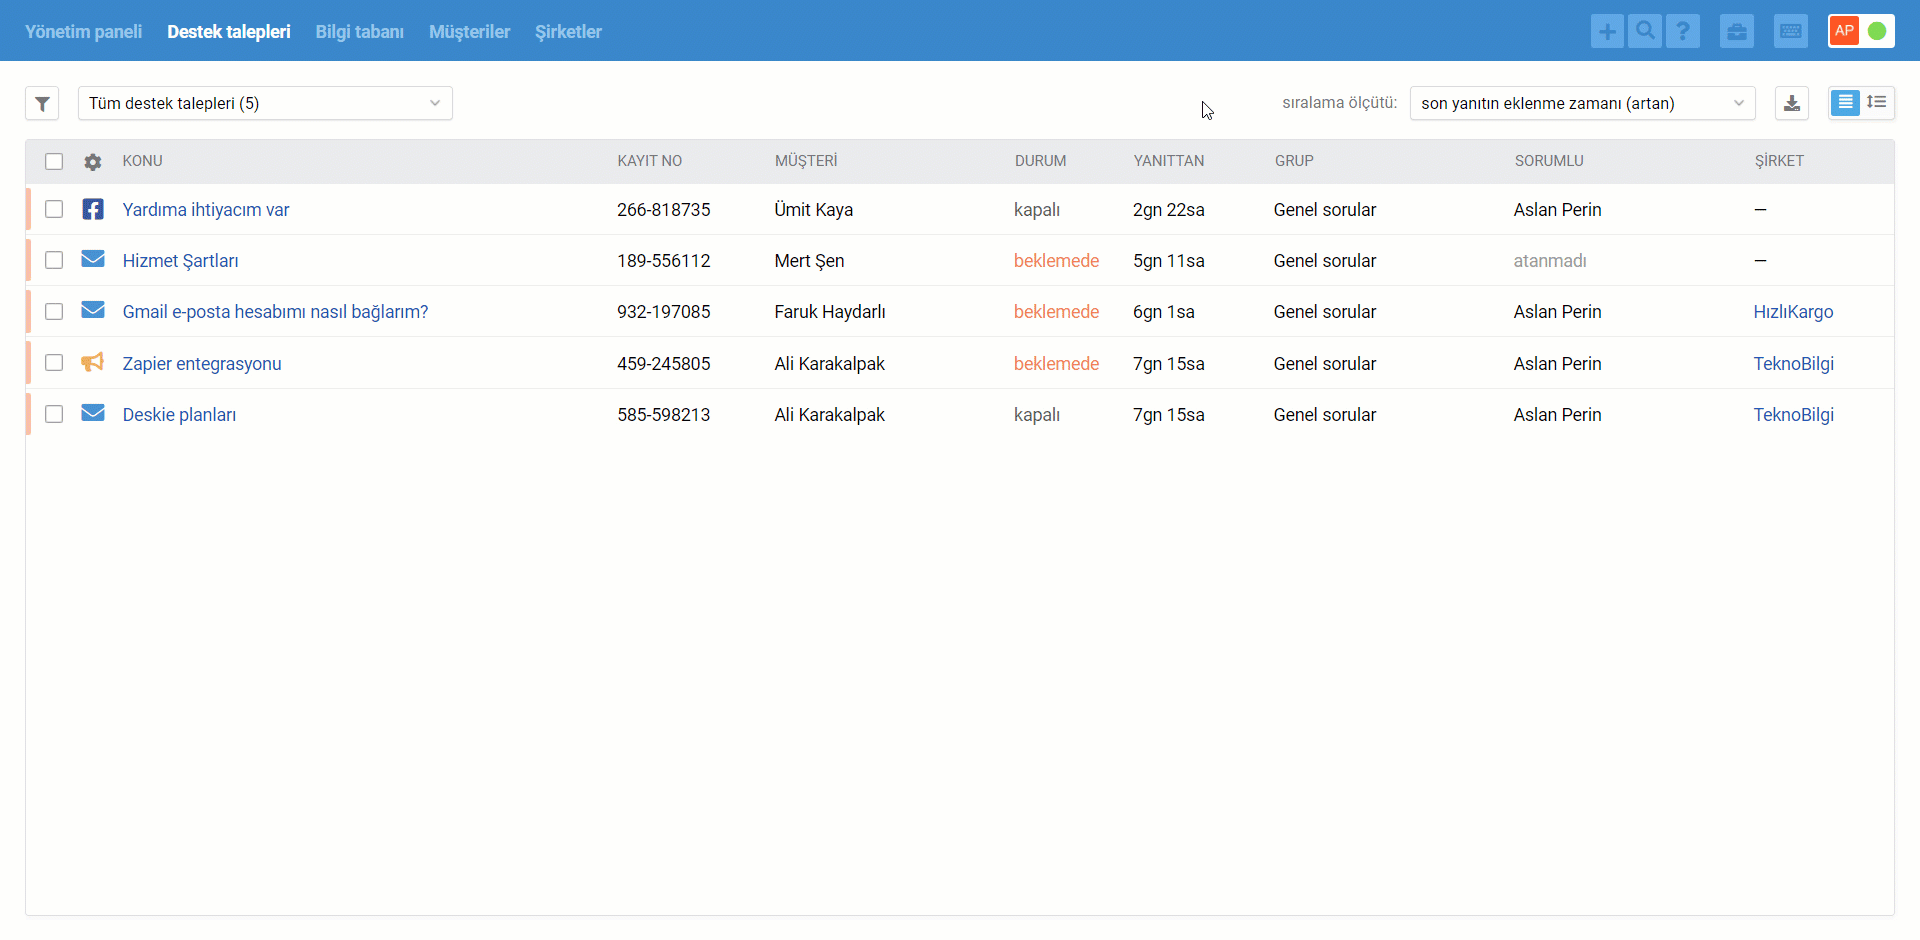
Task: Switch to compact list view icon
Action: pos(1845,103)
